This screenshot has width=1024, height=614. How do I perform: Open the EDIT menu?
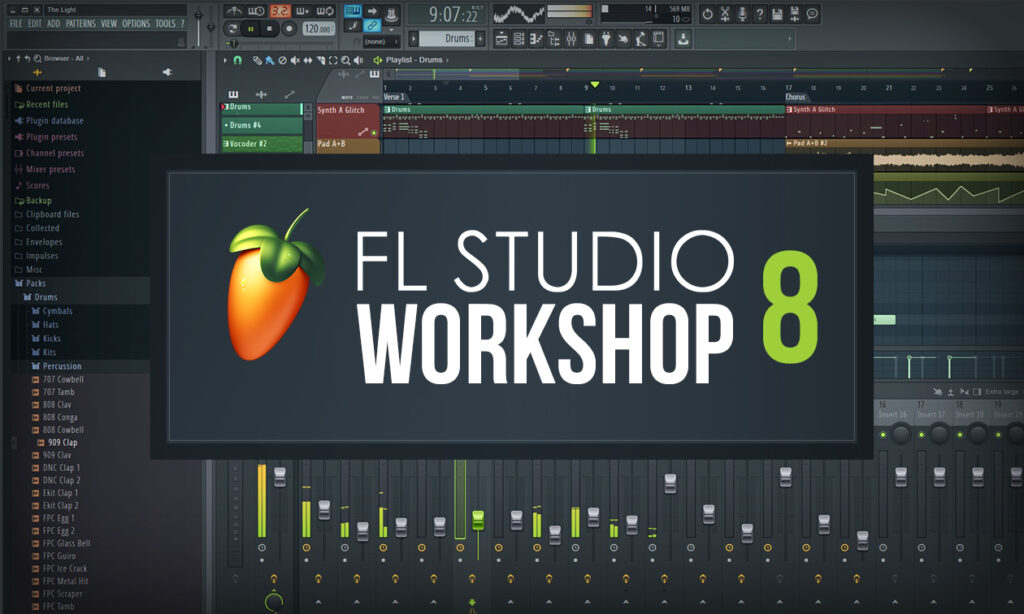pyautogui.click(x=35, y=24)
